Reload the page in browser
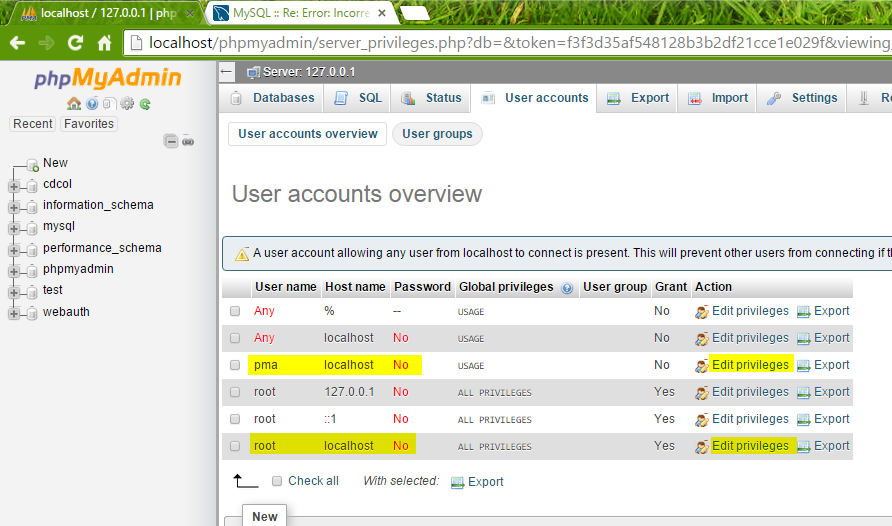The image size is (892, 526). [75, 43]
